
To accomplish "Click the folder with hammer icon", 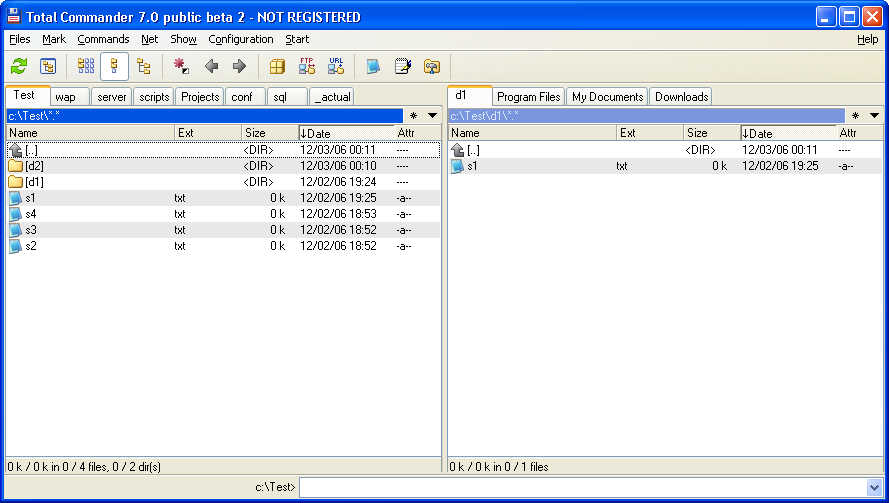I will [431, 66].
